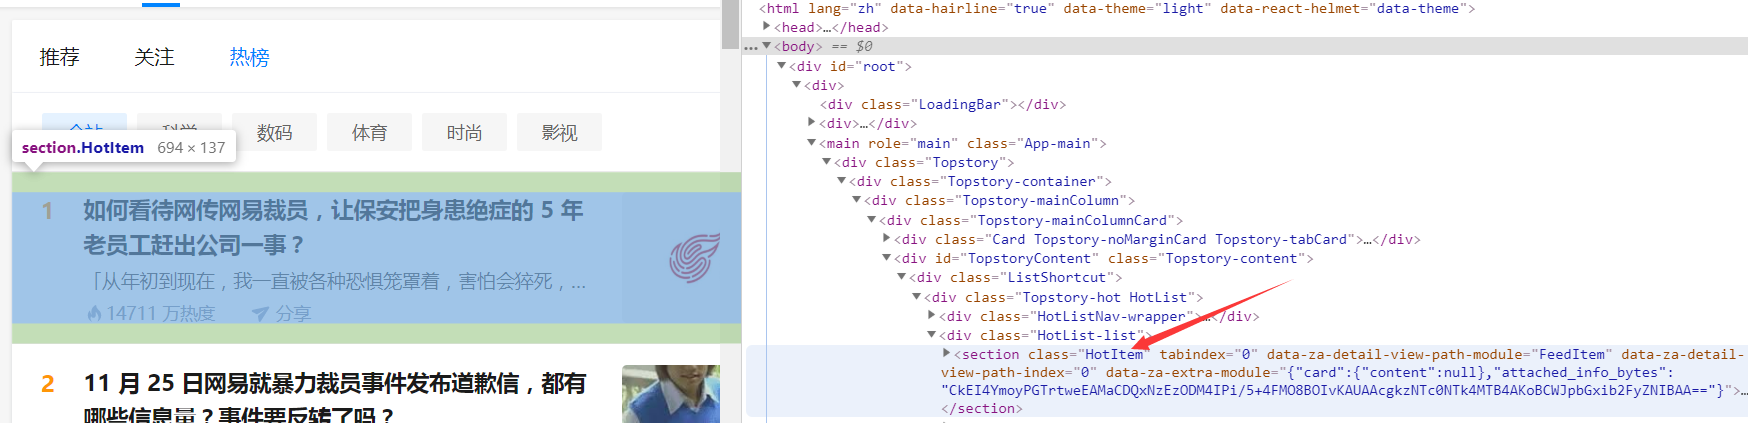1748x423 pixels.
Task: Collapse the TopstoryContent div node
Action: (x=887, y=258)
